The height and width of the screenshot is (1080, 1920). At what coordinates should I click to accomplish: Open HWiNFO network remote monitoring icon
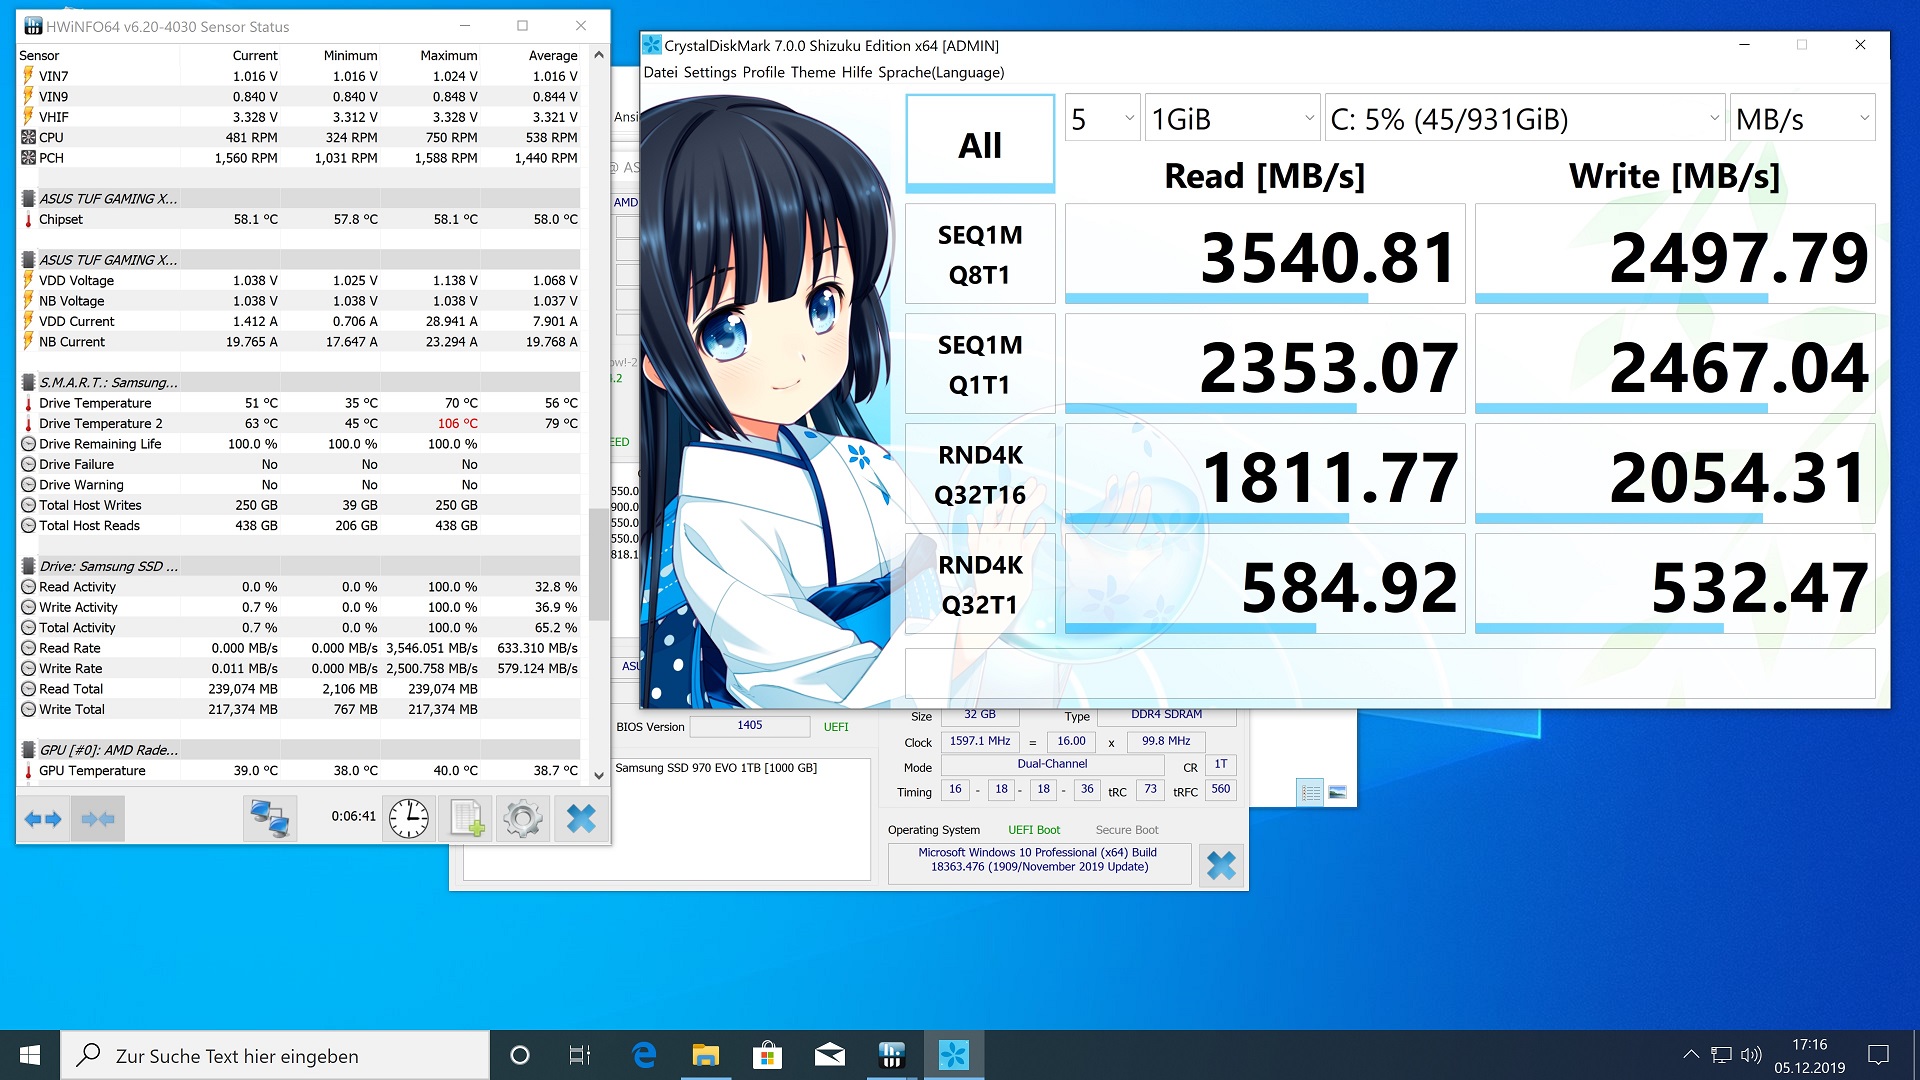270,819
